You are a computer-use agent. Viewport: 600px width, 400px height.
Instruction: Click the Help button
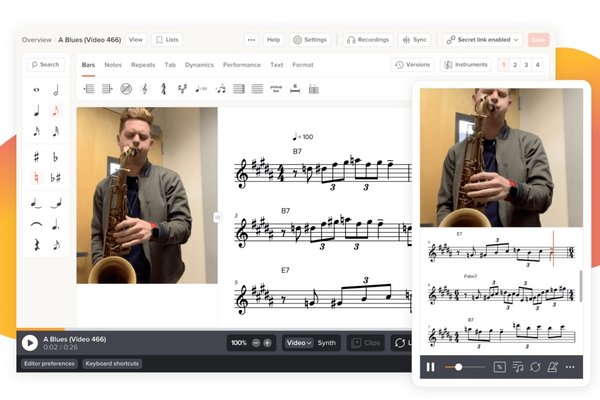point(273,40)
